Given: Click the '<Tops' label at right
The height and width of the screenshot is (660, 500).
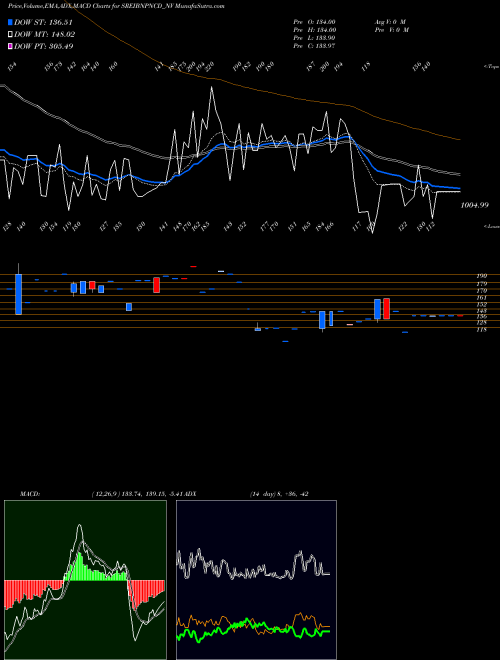Looking at the screenshot, I should click(x=491, y=67).
